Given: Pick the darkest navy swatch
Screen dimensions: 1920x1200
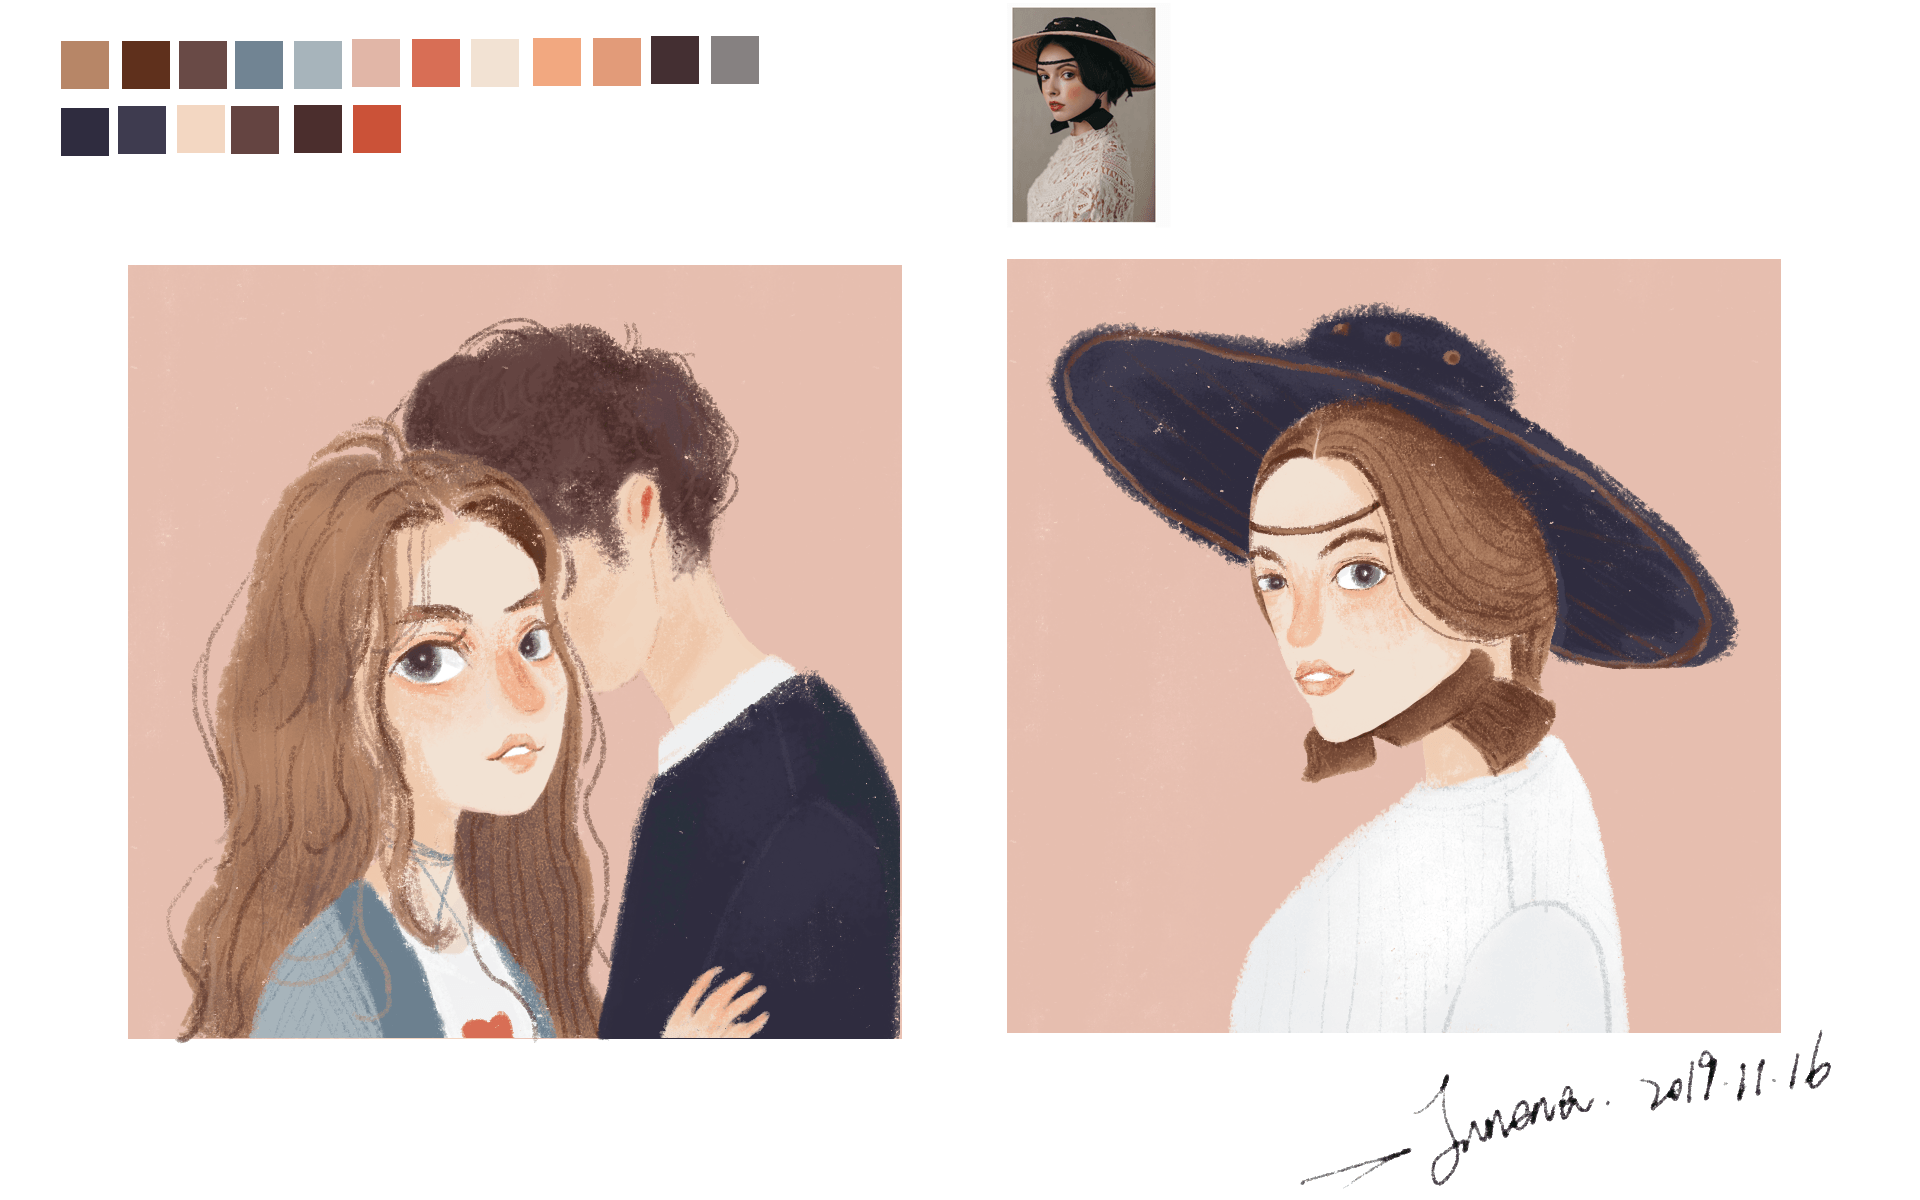Looking at the screenshot, I should click(x=85, y=132).
